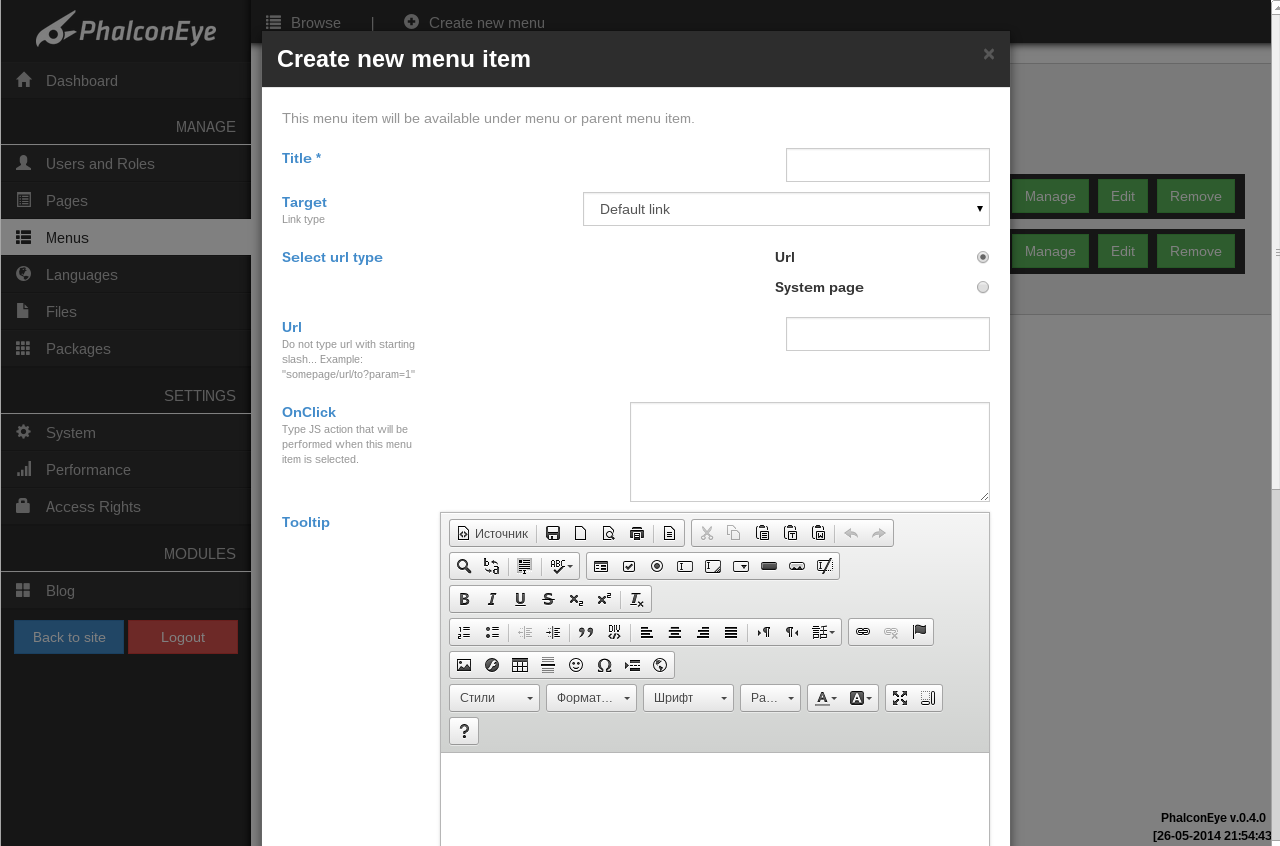The height and width of the screenshot is (846, 1280).
Task: Open Dashboard in the sidebar
Action: 125,81
